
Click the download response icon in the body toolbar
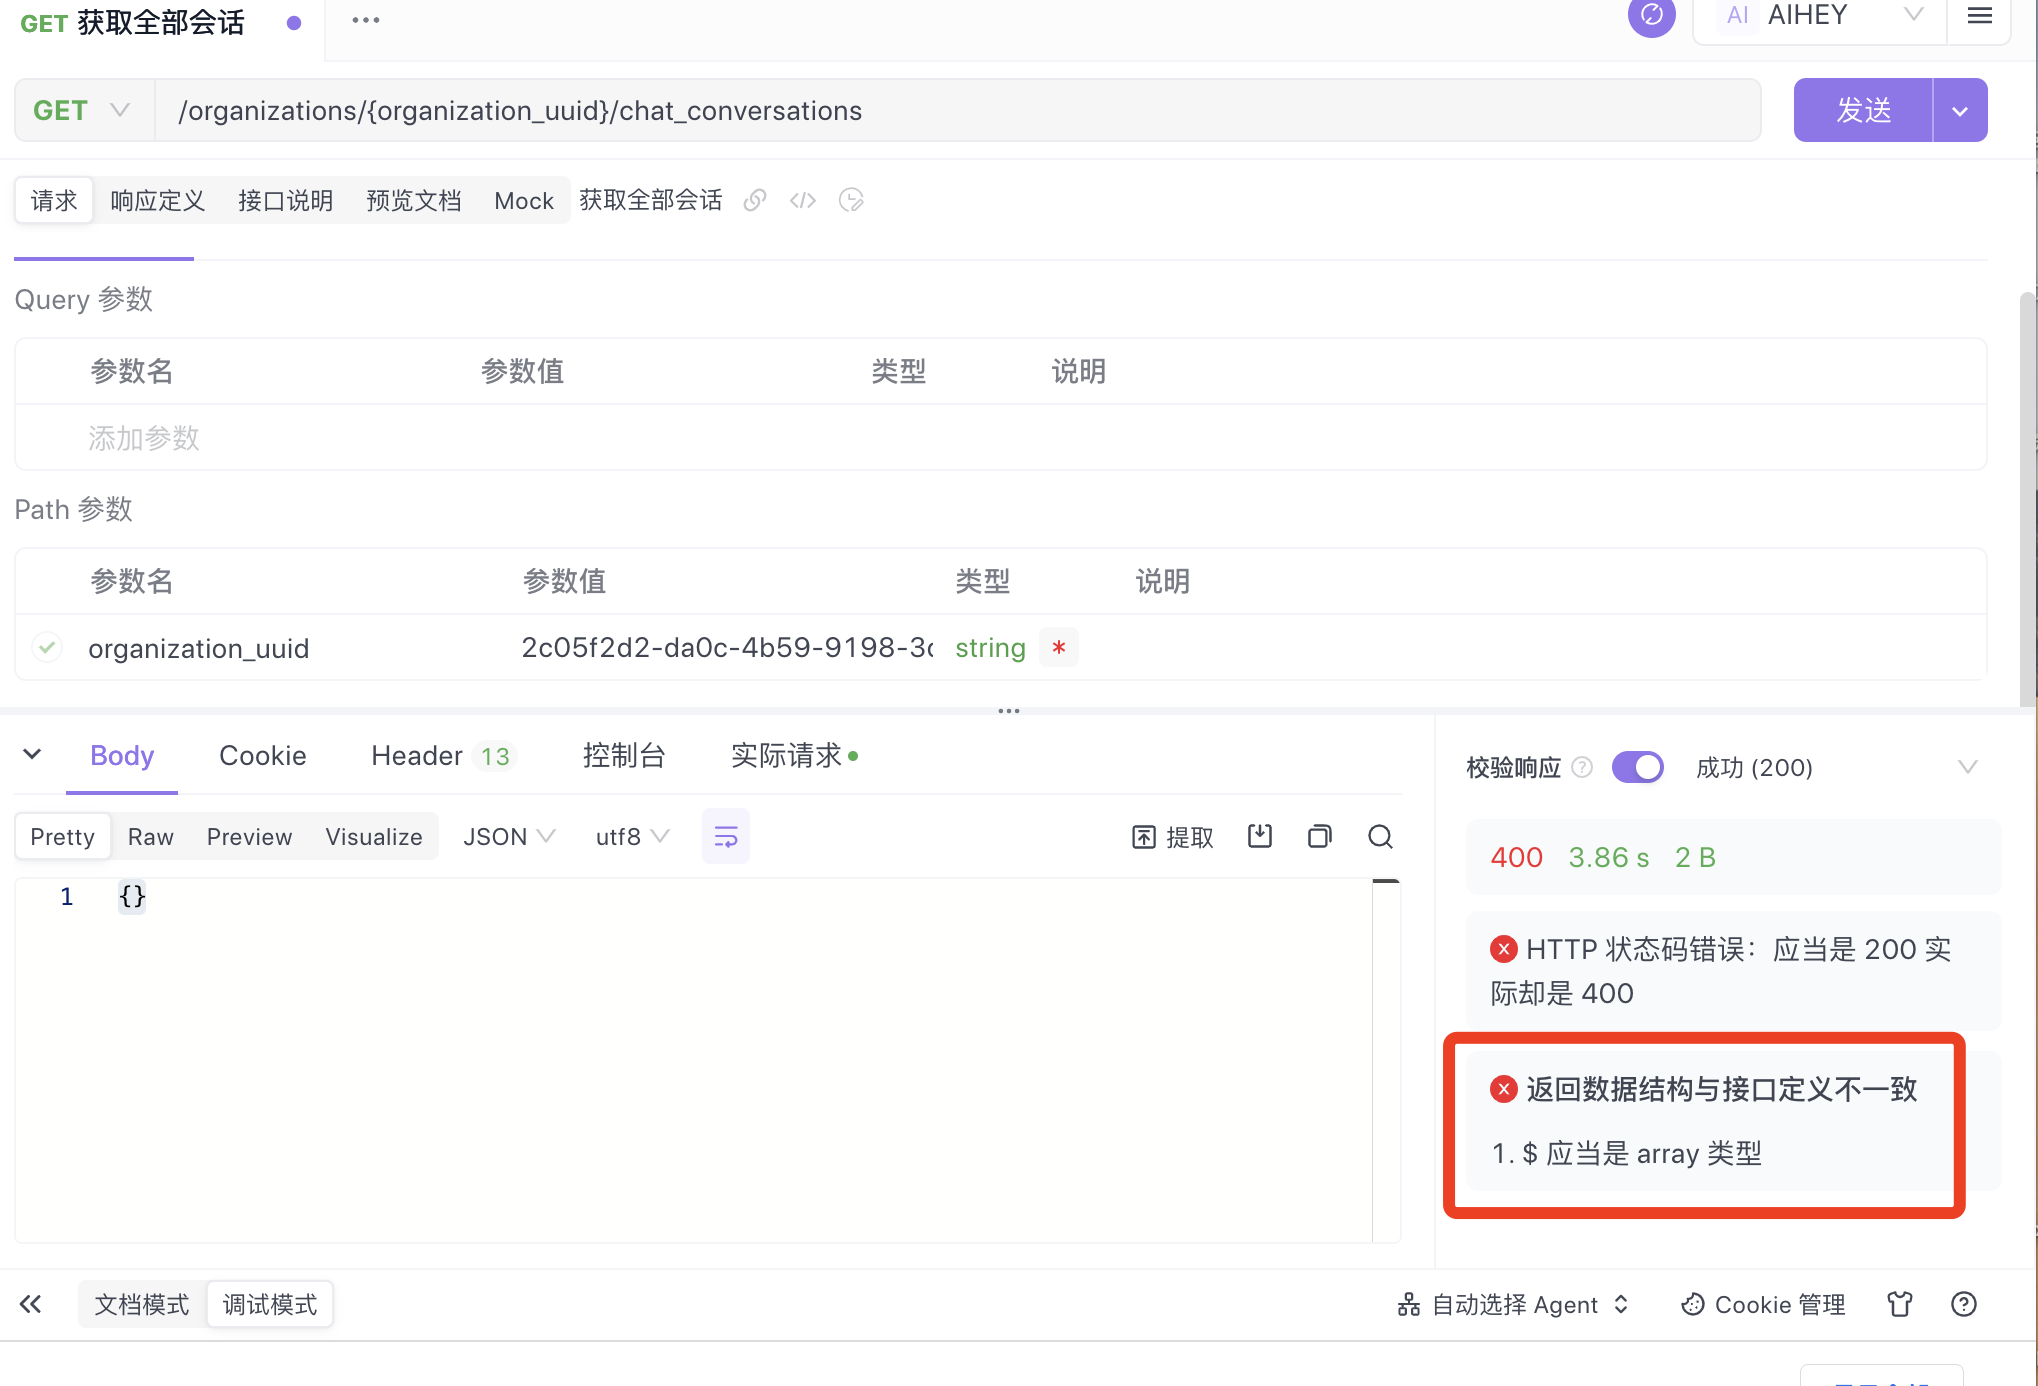(x=1260, y=836)
